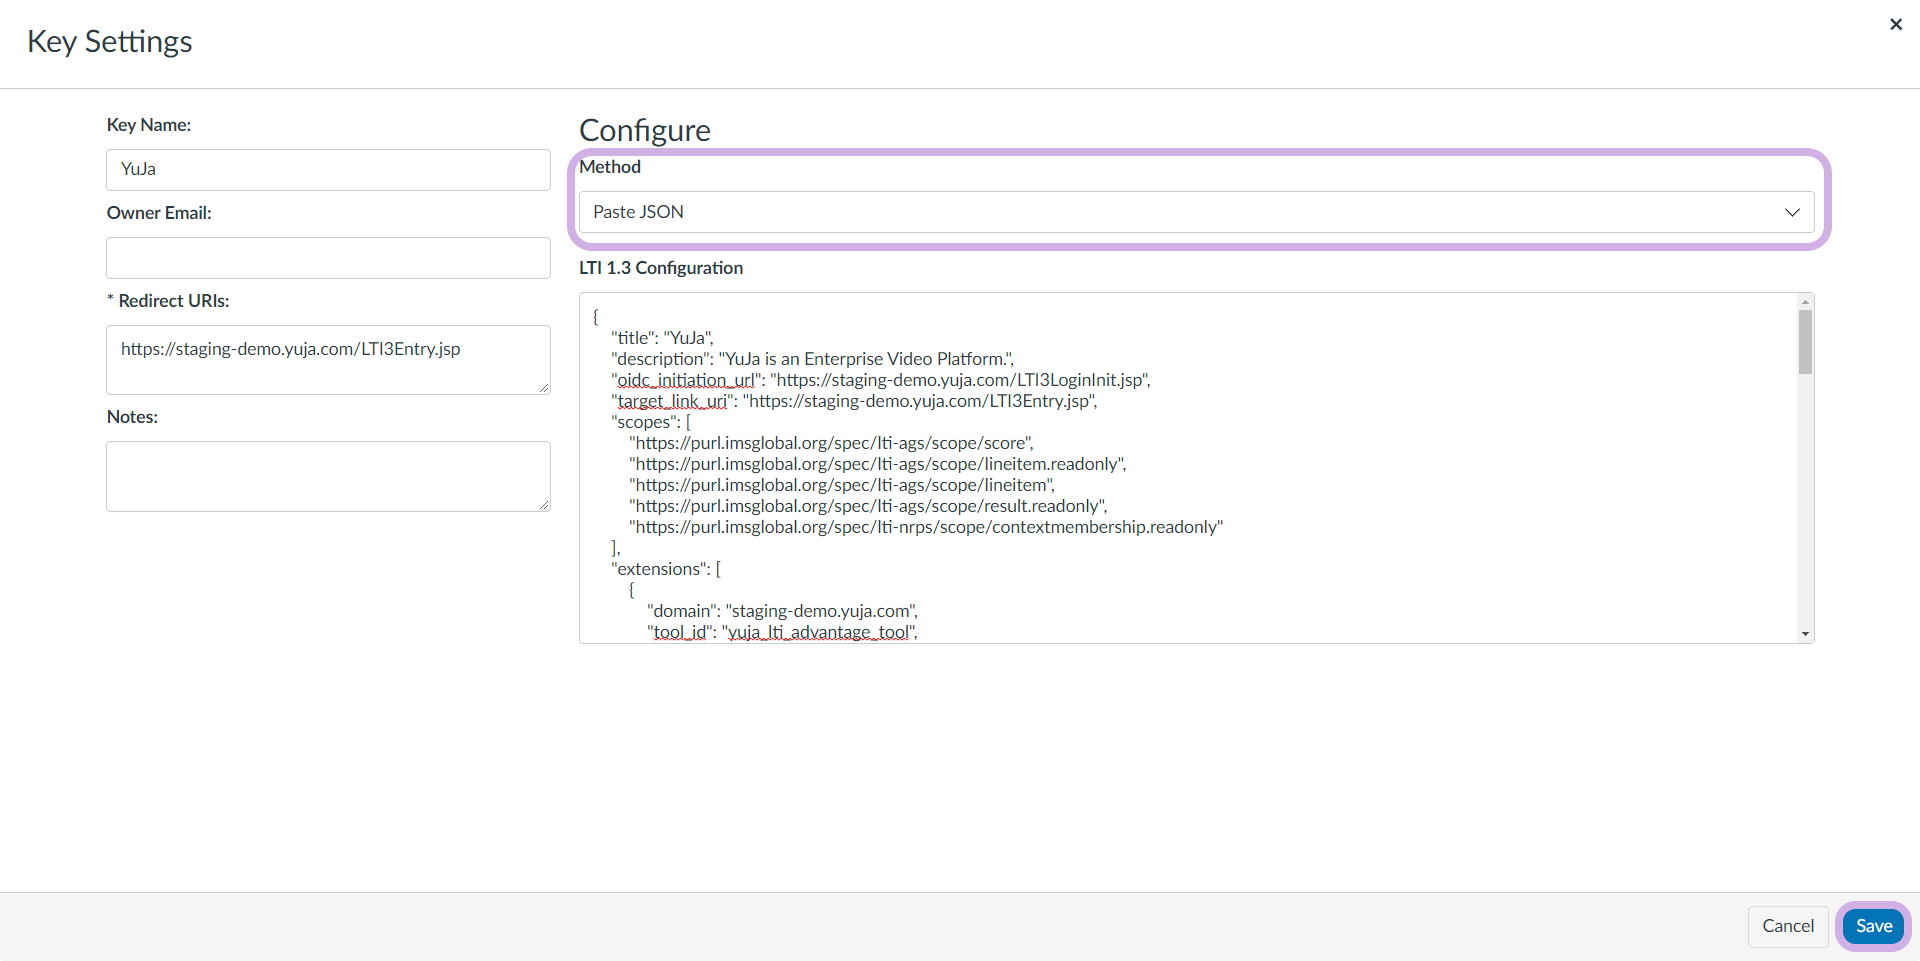Click the "title": "YuJa" JSON line
Viewport: 1920px width, 961px height.
[662, 338]
